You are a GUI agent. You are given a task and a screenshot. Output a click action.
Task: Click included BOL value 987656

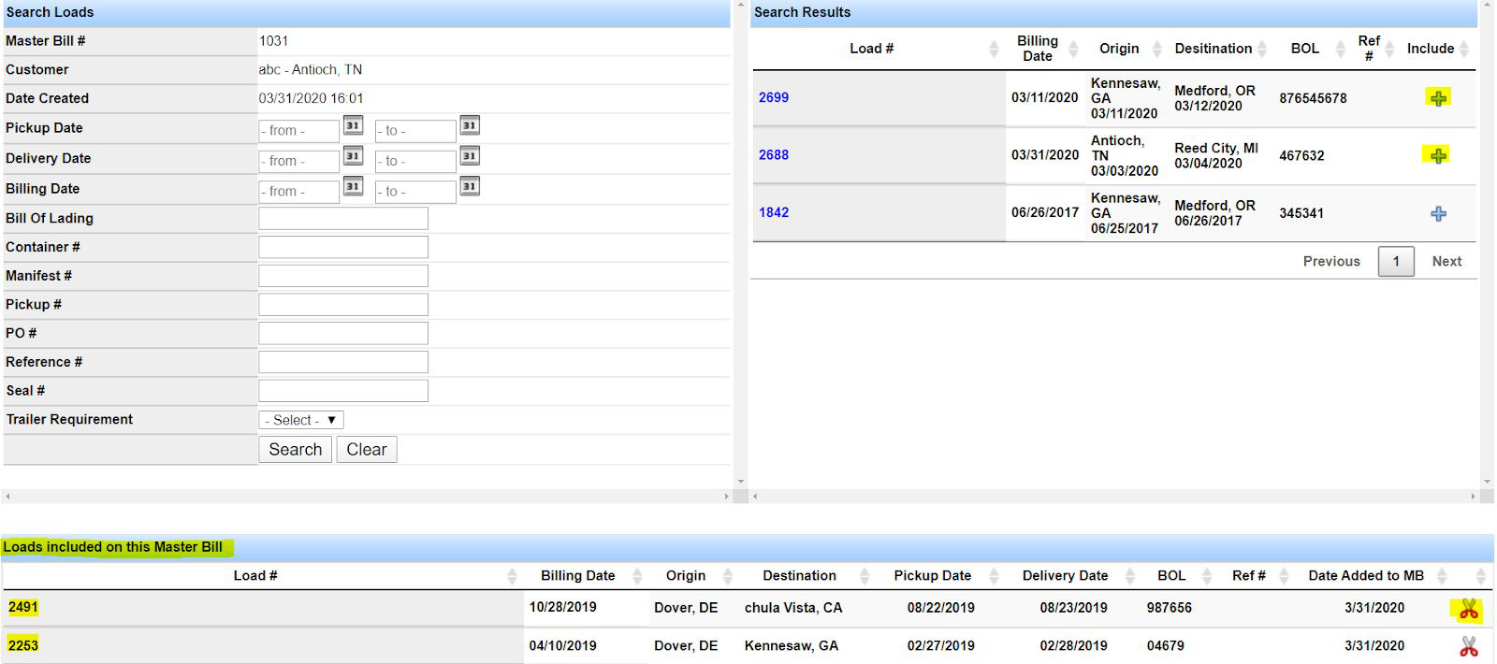click(1169, 607)
